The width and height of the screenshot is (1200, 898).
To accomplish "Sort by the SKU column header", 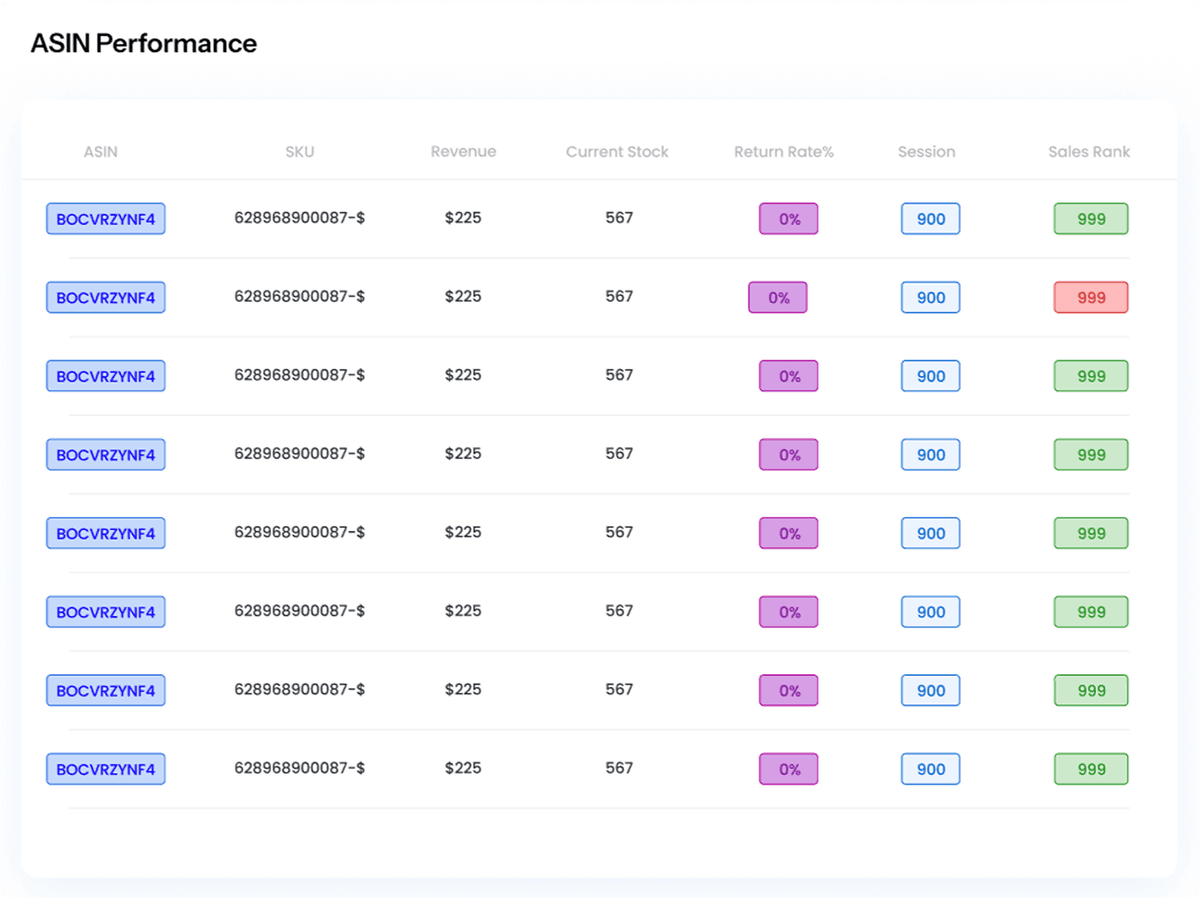I will click(299, 152).
